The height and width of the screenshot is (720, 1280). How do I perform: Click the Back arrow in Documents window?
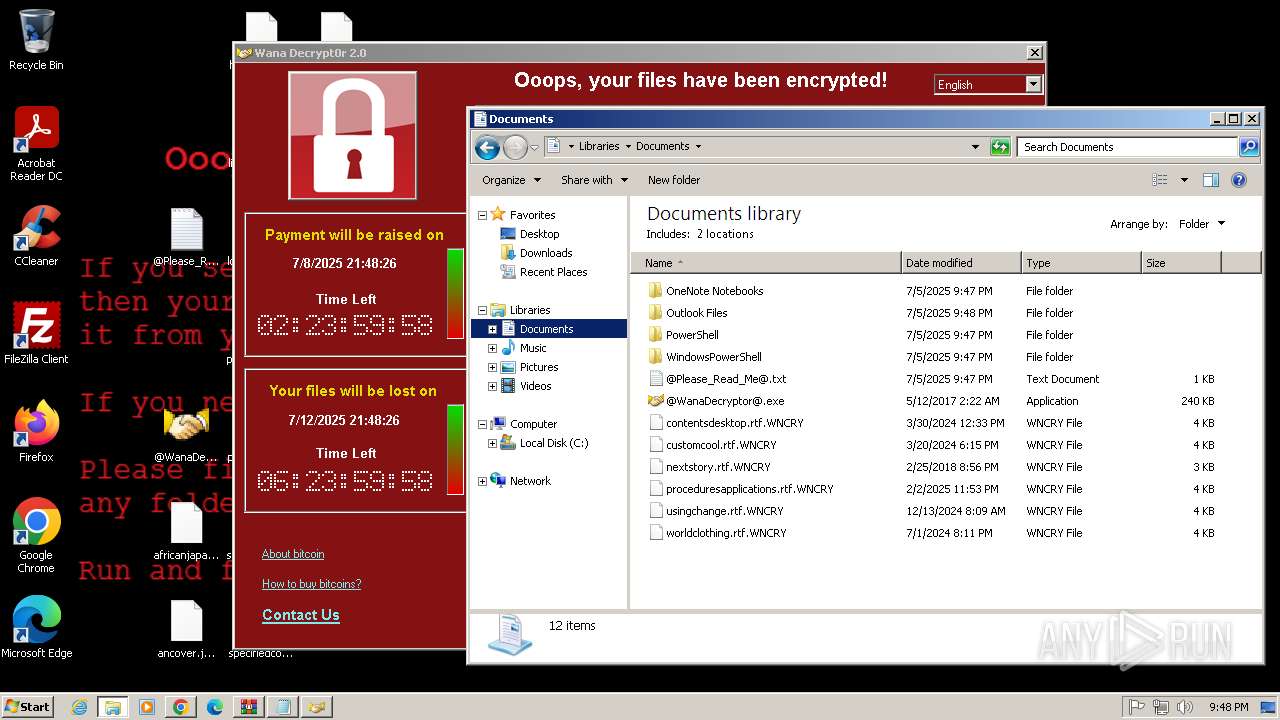(x=487, y=148)
